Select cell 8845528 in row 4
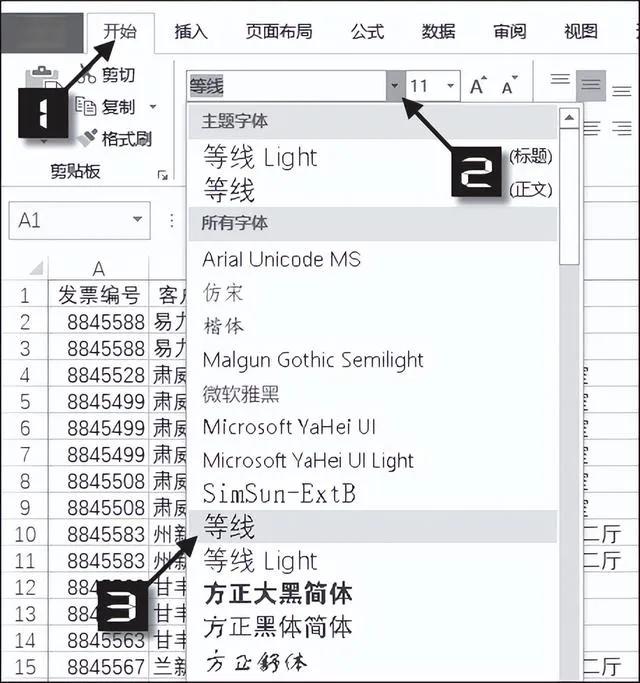This screenshot has width=640, height=683. coord(98,375)
